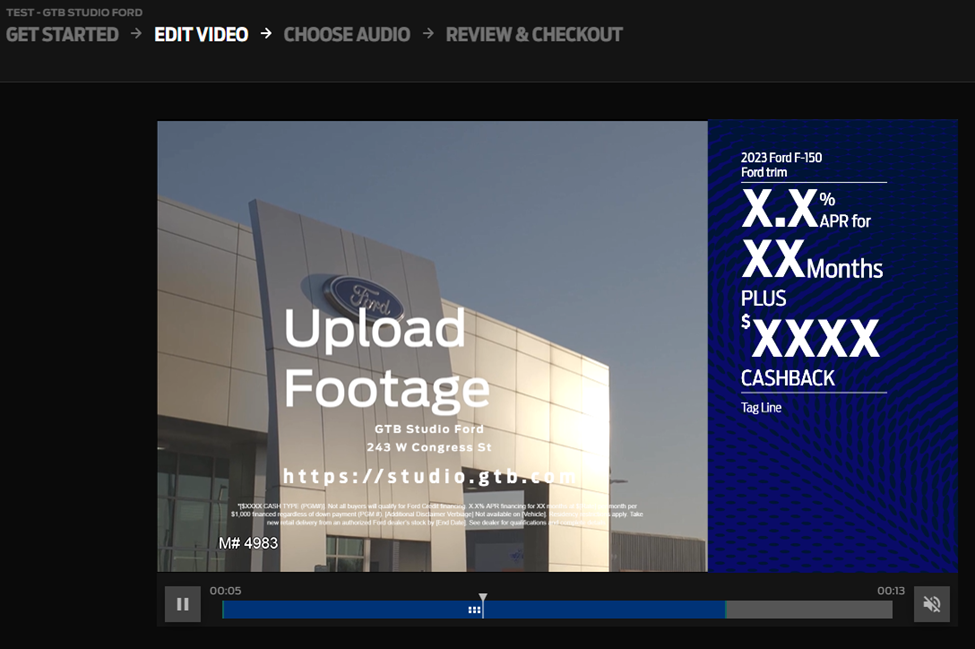Screen dimensions: 975x649
Task: Click the Ford trim subtitle
Action: 764,172
